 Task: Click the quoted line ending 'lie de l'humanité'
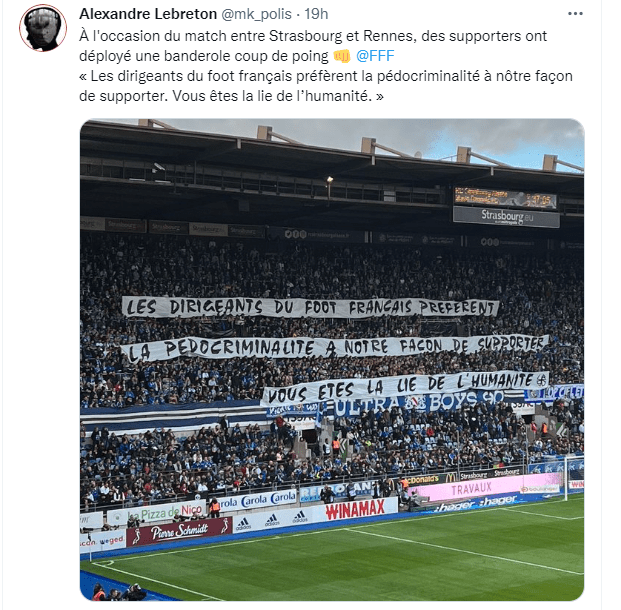tap(326, 86)
